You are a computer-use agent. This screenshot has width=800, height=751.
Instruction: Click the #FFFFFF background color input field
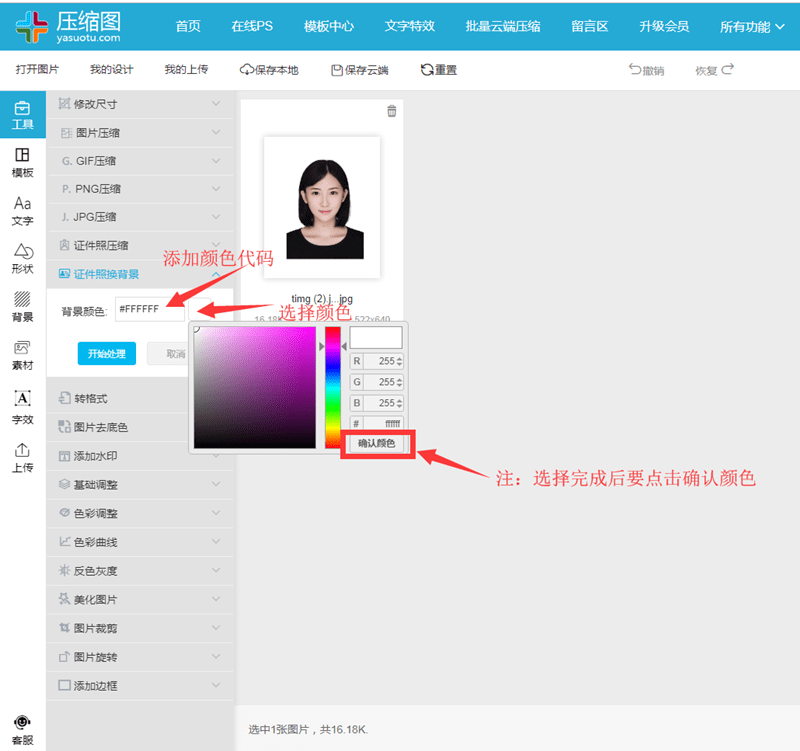tap(150, 310)
